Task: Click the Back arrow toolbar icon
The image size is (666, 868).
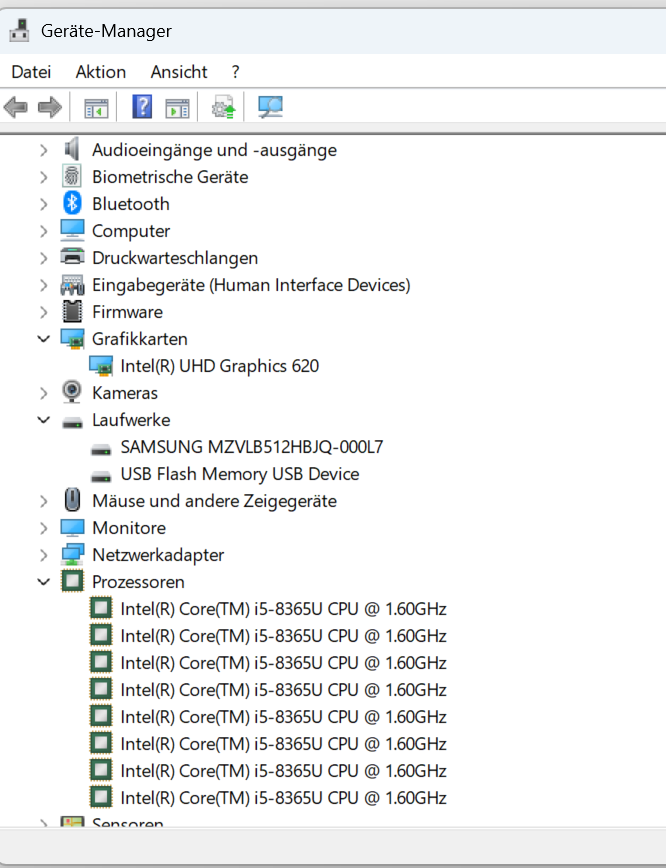Action: [x=16, y=107]
